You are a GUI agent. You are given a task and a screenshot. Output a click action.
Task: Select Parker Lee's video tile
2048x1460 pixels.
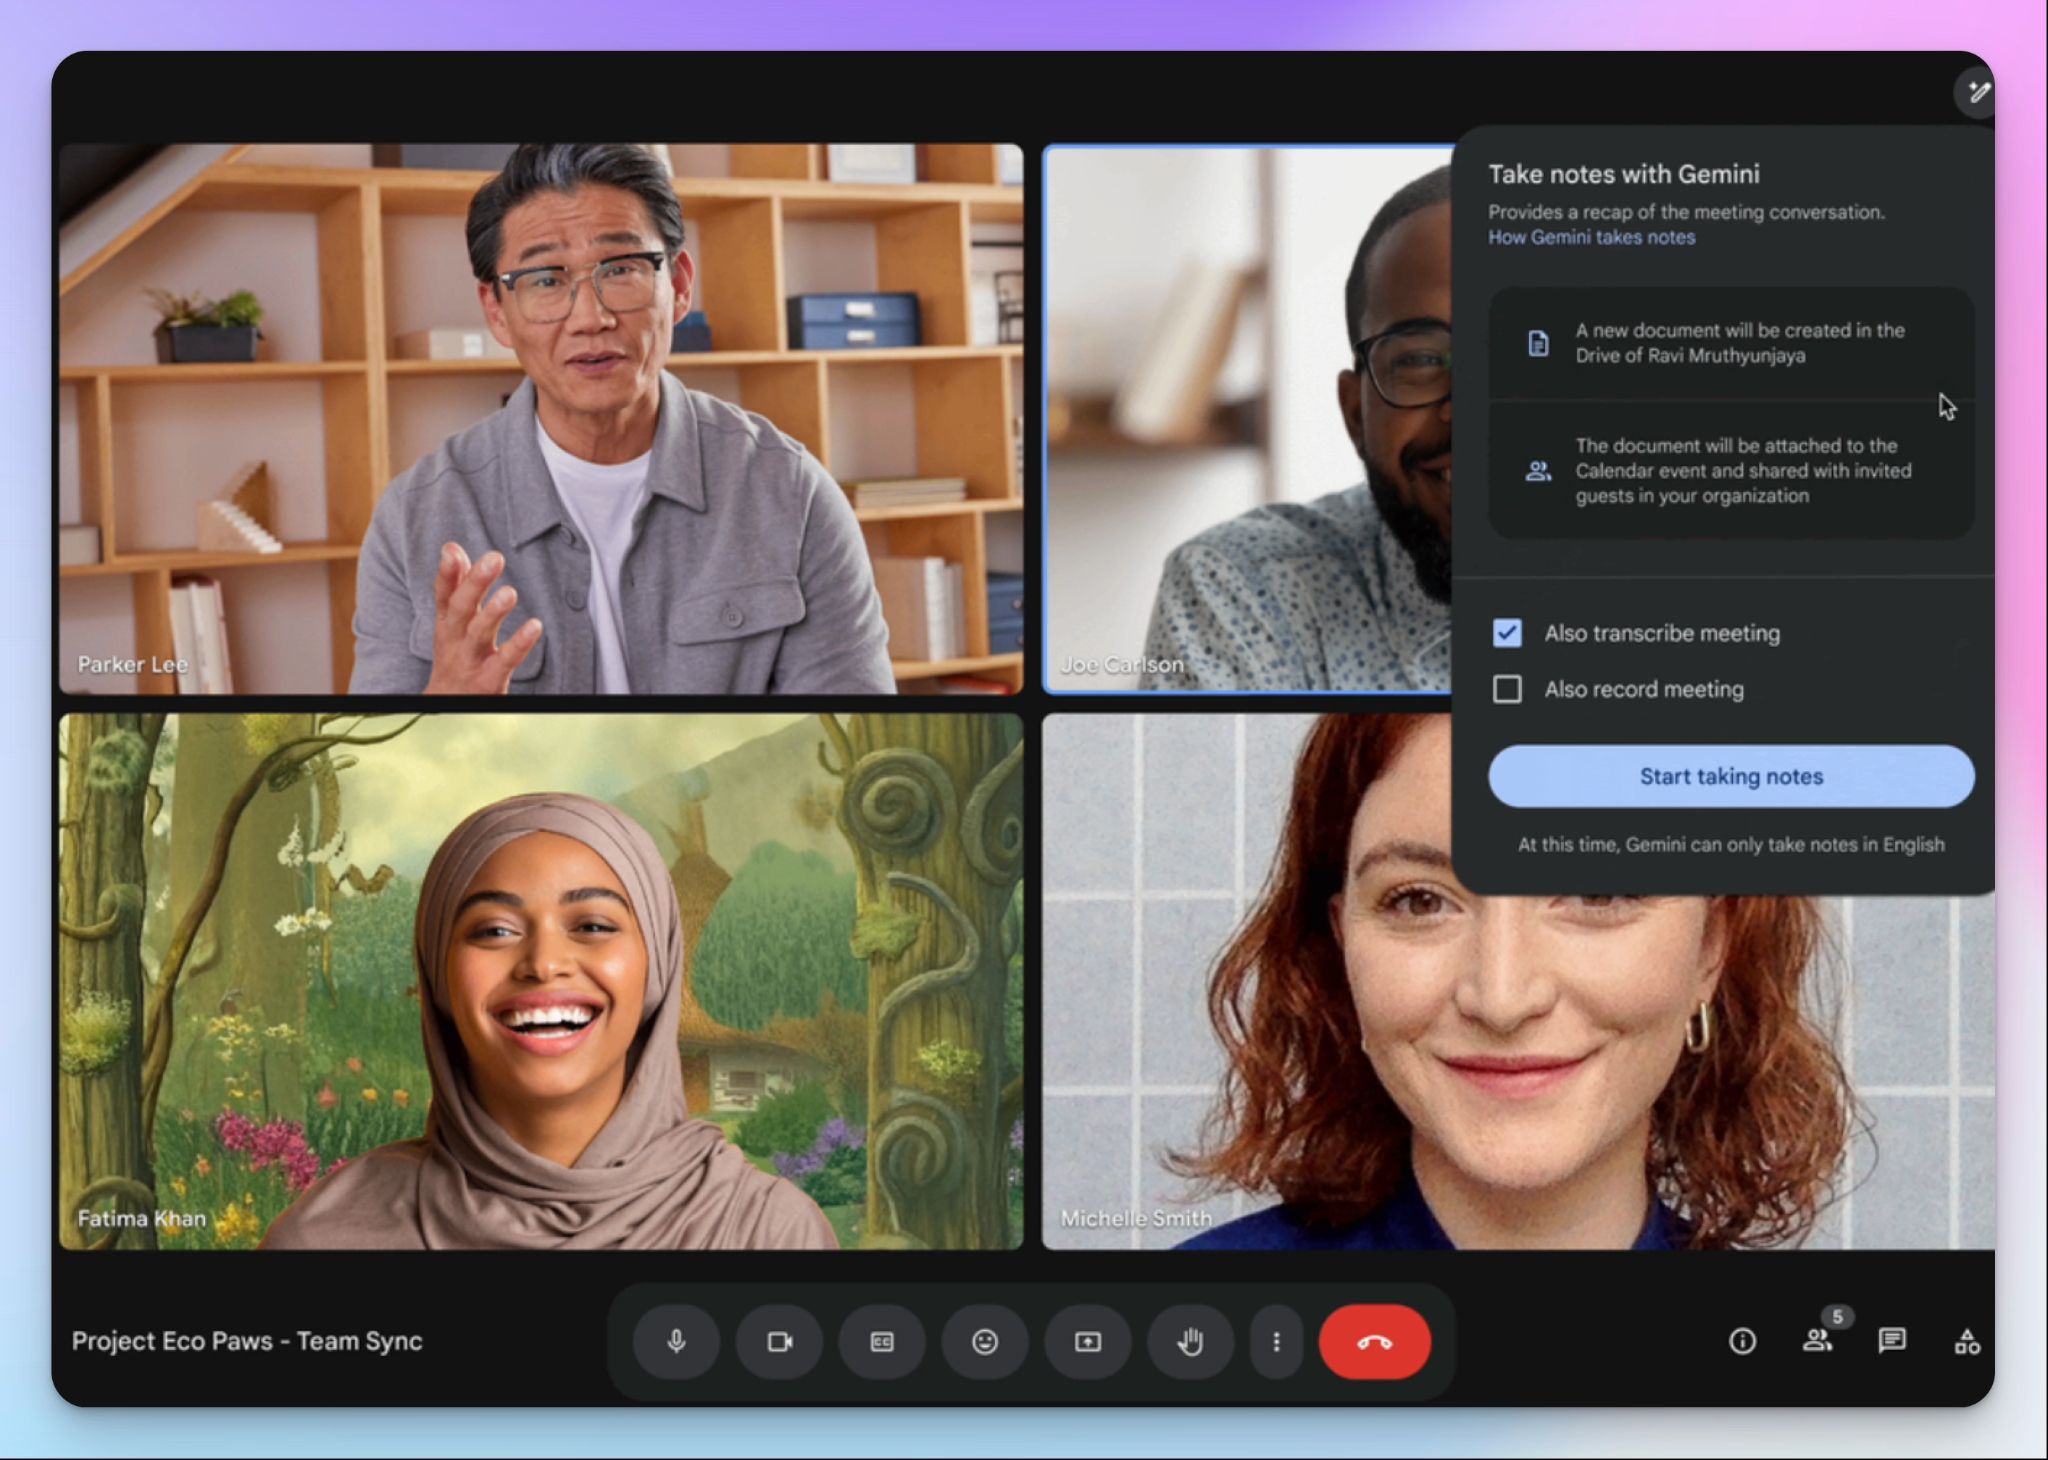[541, 419]
